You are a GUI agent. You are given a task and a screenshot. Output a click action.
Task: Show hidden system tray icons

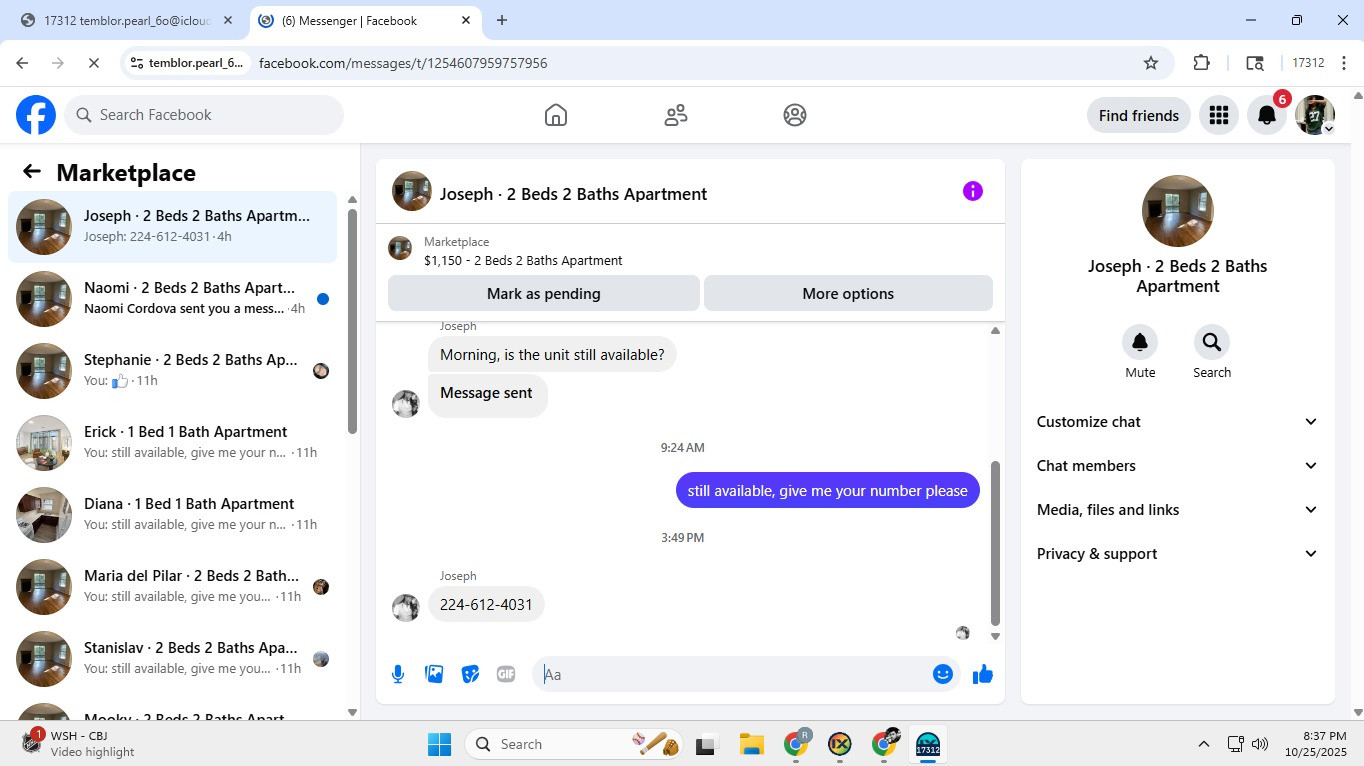pos(1204,744)
